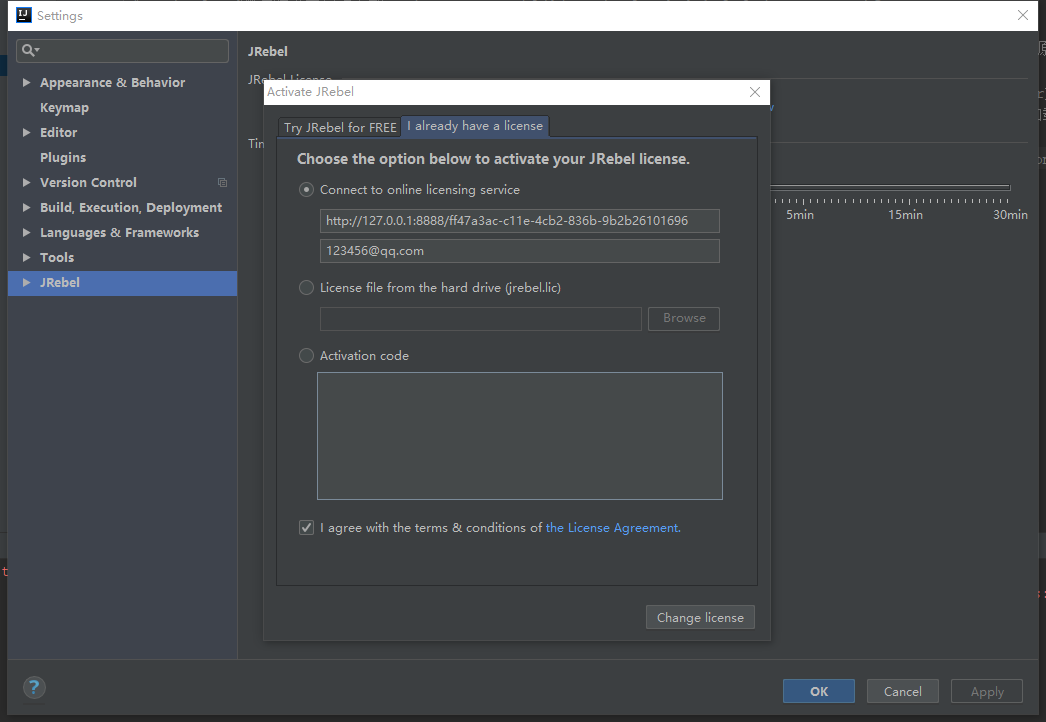Click Cancel in Settings window
Viewport: 1046px width, 722px height.
[x=903, y=691]
